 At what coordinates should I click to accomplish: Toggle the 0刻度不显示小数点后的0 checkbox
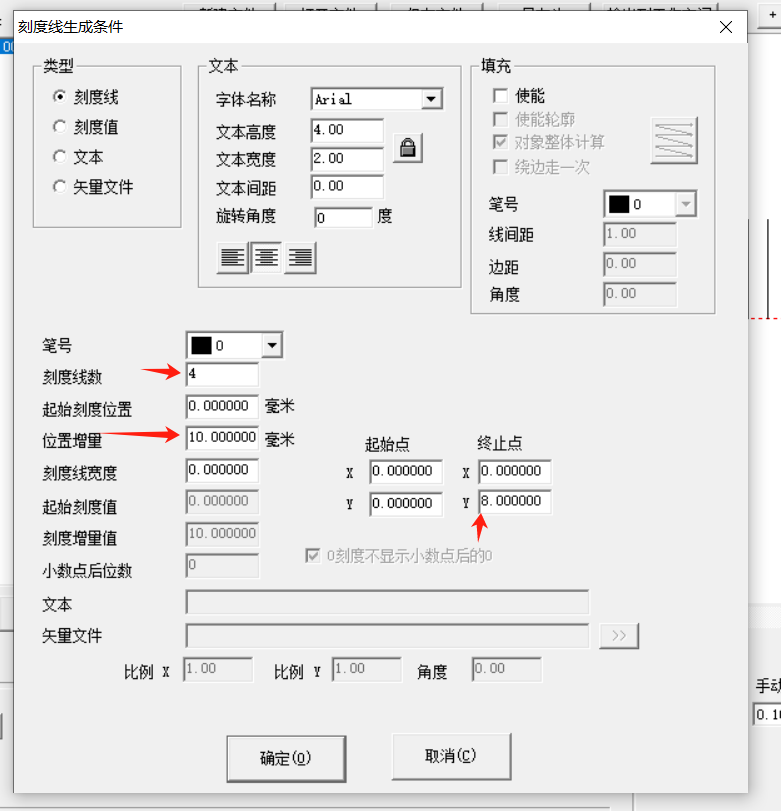click(x=312, y=555)
